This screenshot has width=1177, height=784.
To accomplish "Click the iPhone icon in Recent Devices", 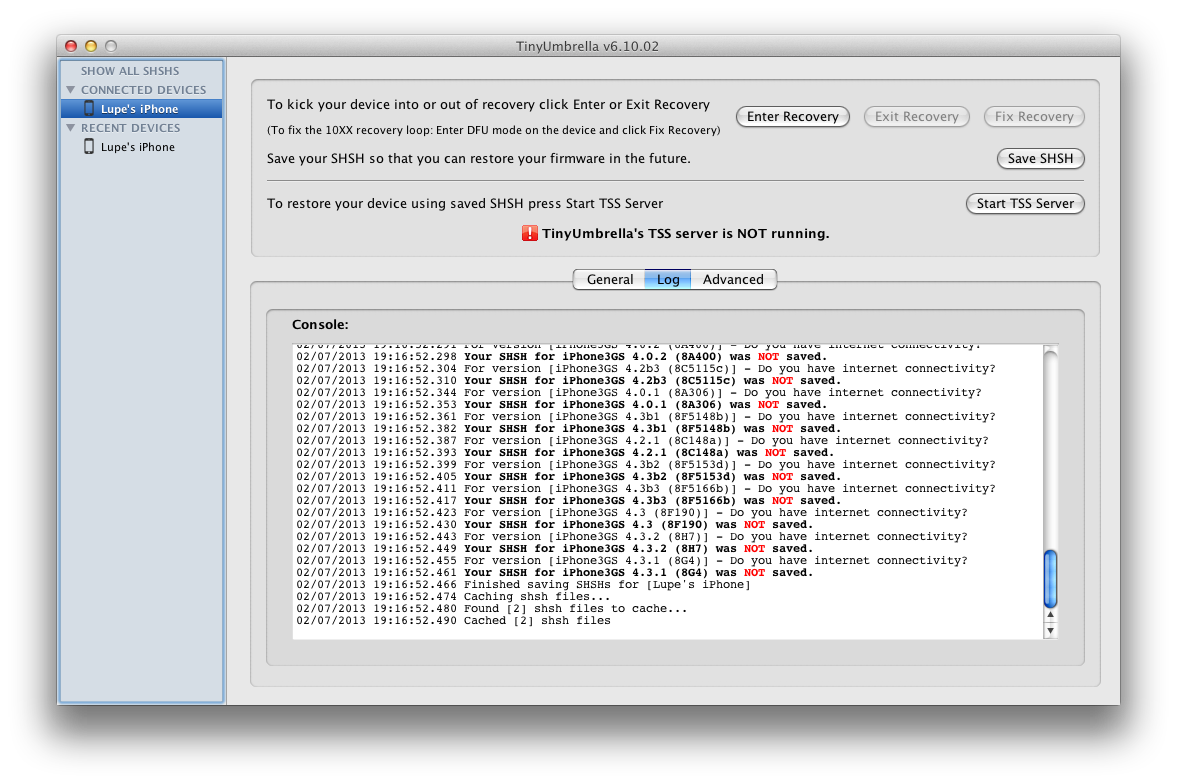I will click(x=89, y=146).
